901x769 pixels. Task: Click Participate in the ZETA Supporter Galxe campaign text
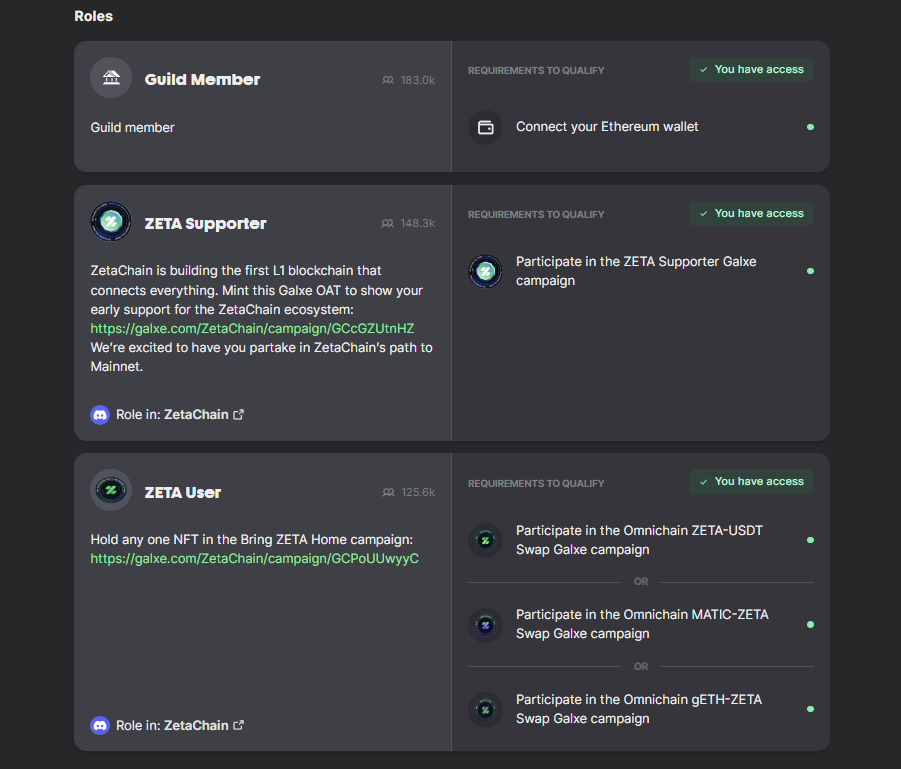[x=636, y=271]
